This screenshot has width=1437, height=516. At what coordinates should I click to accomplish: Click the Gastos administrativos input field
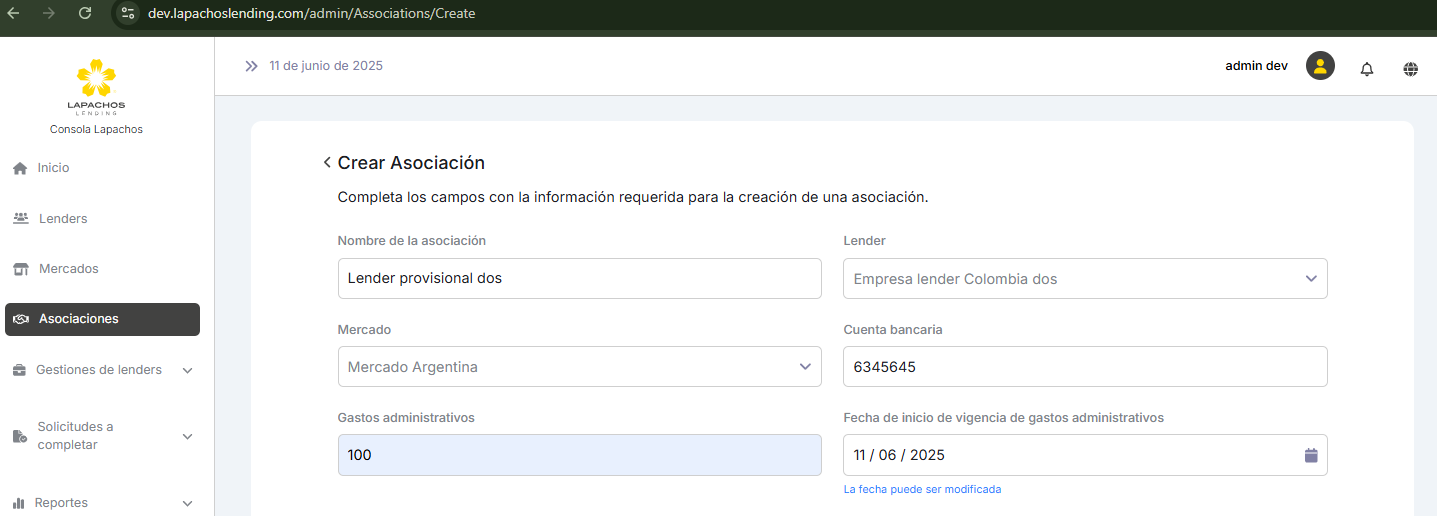579,455
